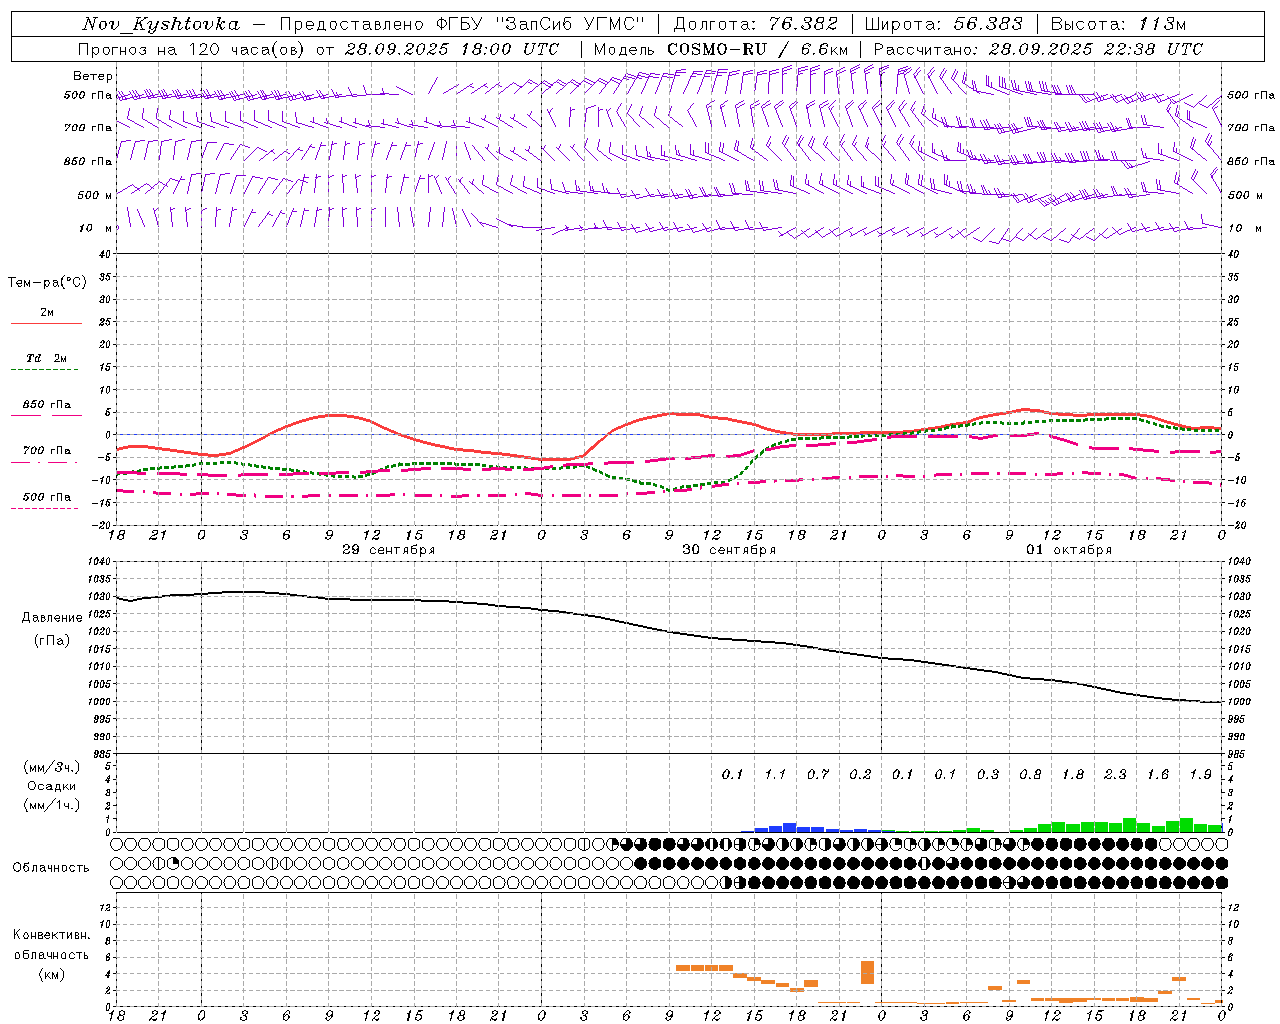
Task: Select the Облачность cloud cover label
Action: [x=50, y=867]
